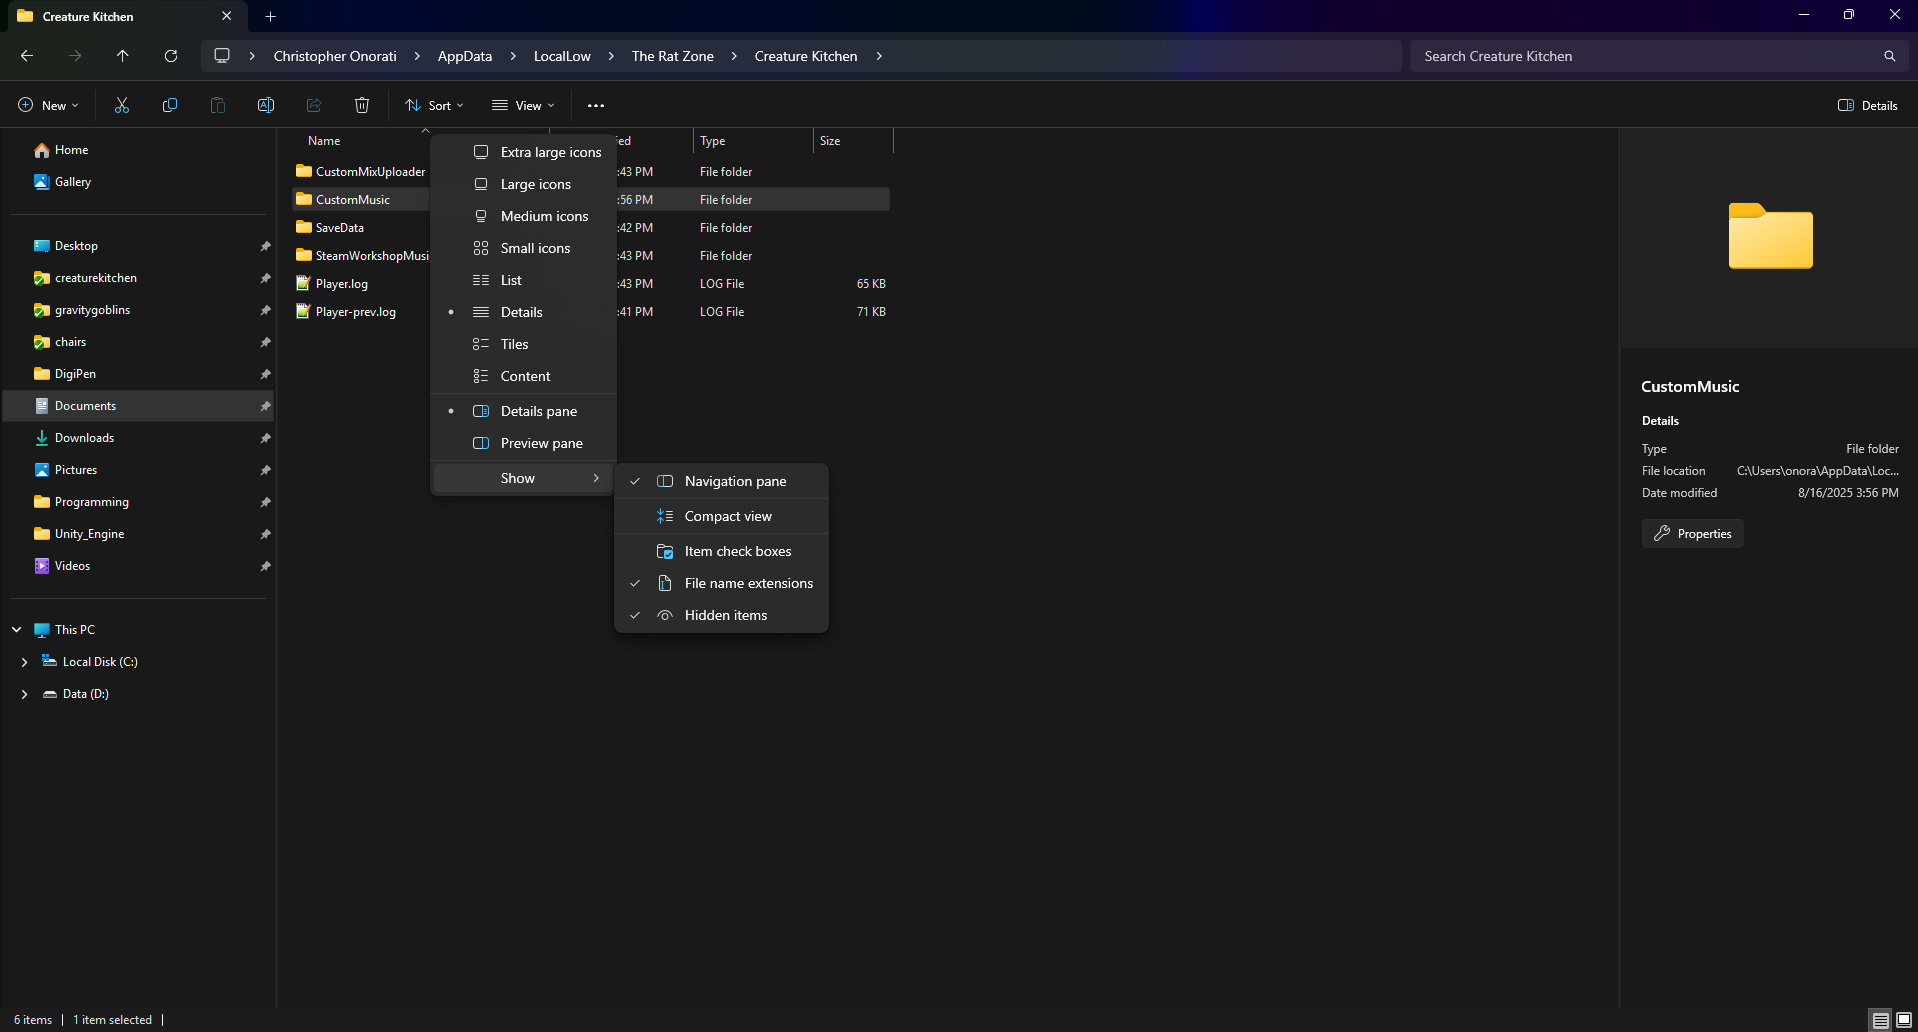The width and height of the screenshot is (1918, 1032).
Task: Open the Sort dropdown
Action: pyautogui.click(x=434, y=105)
